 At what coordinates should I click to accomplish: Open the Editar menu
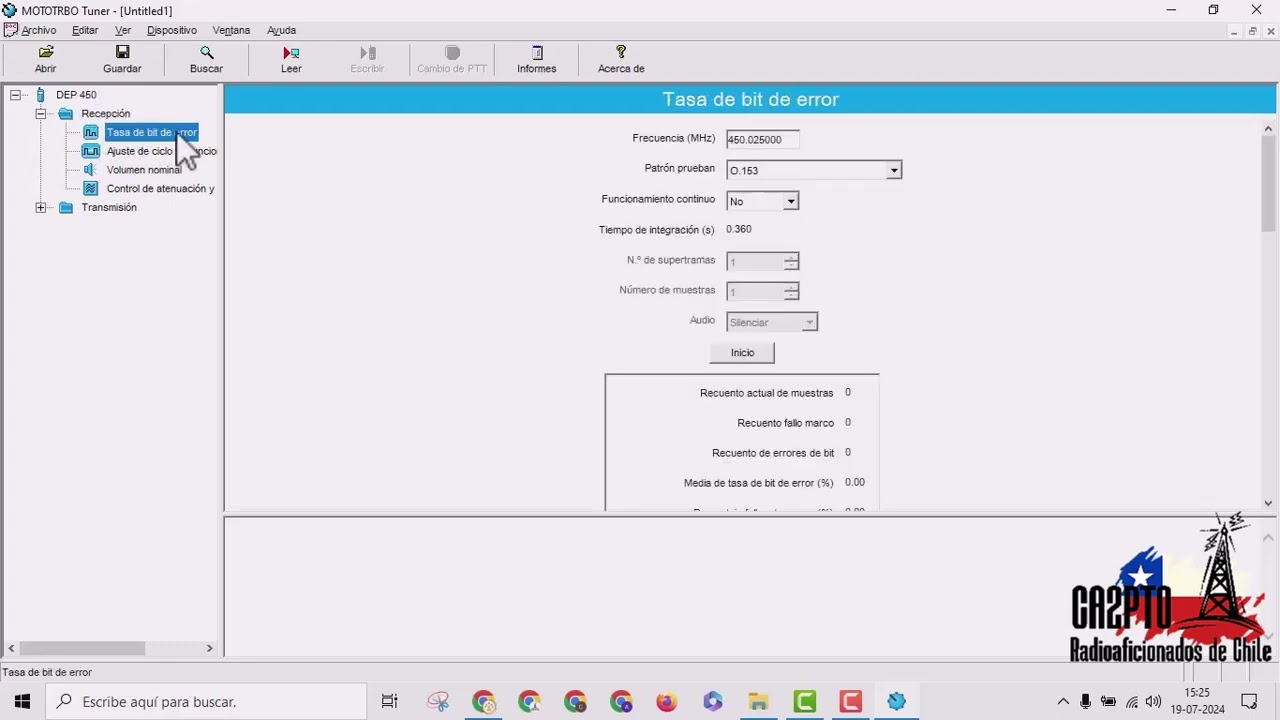point(85,31)
